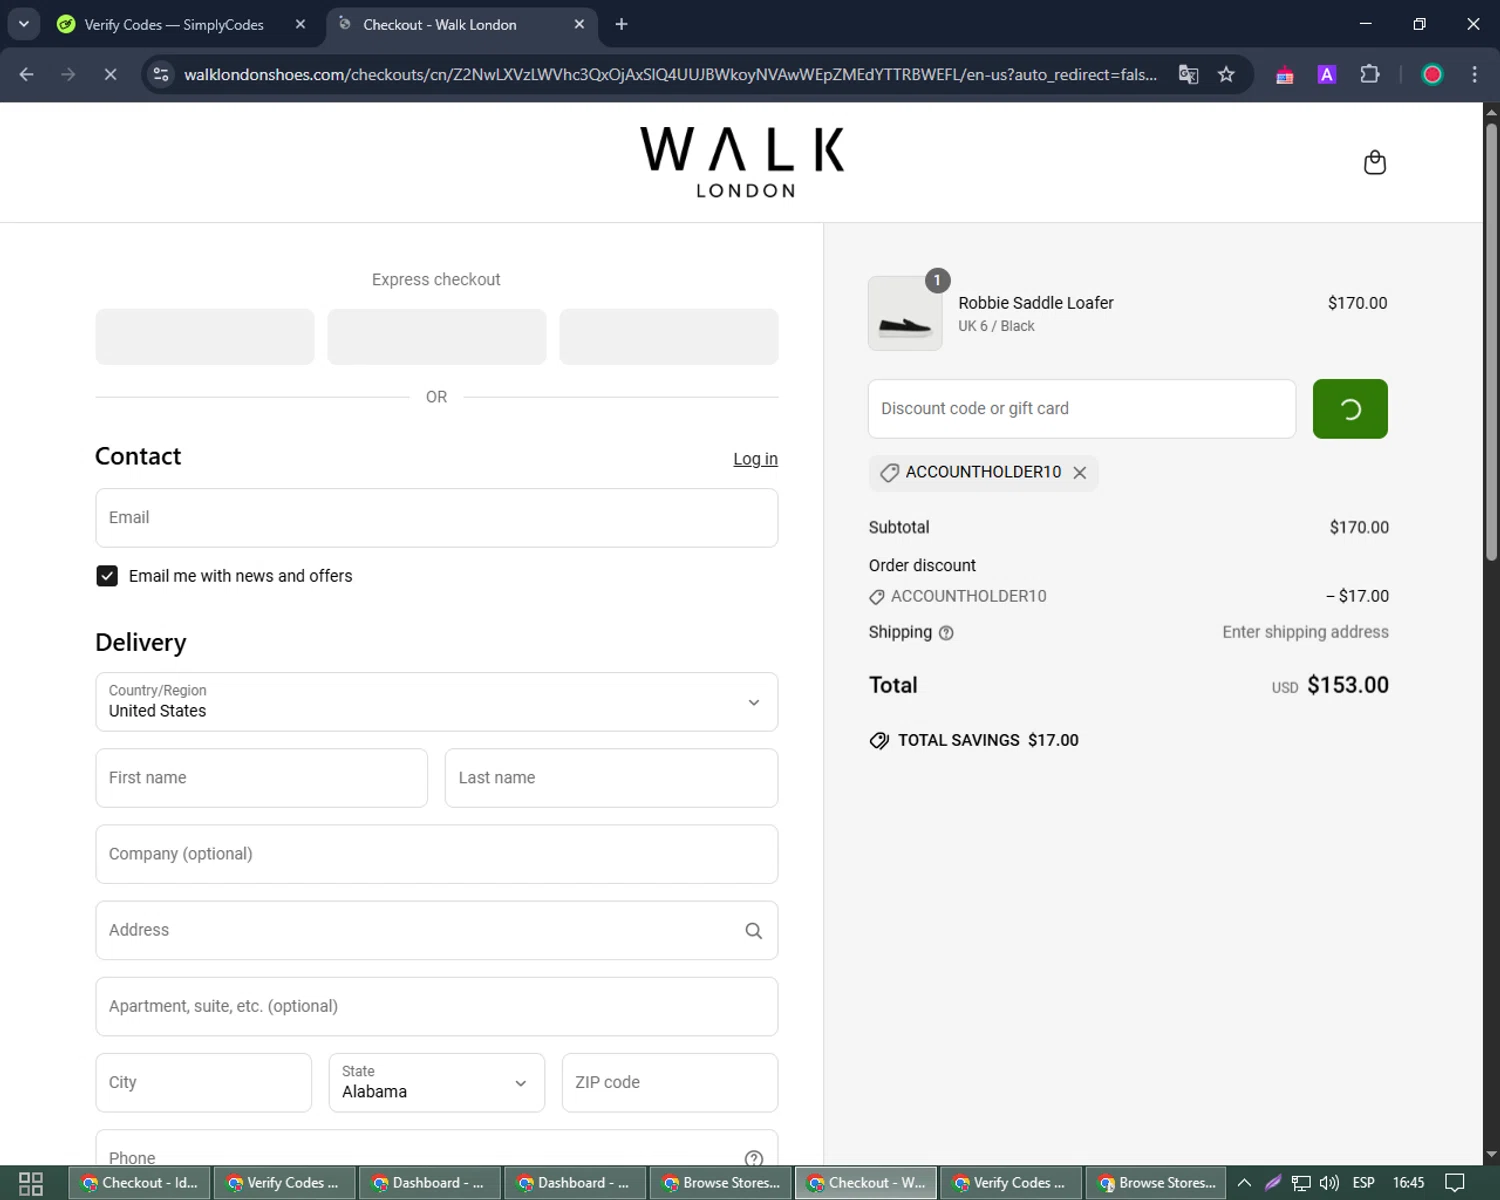Open a new browser tab

click(x=621, y=24)
